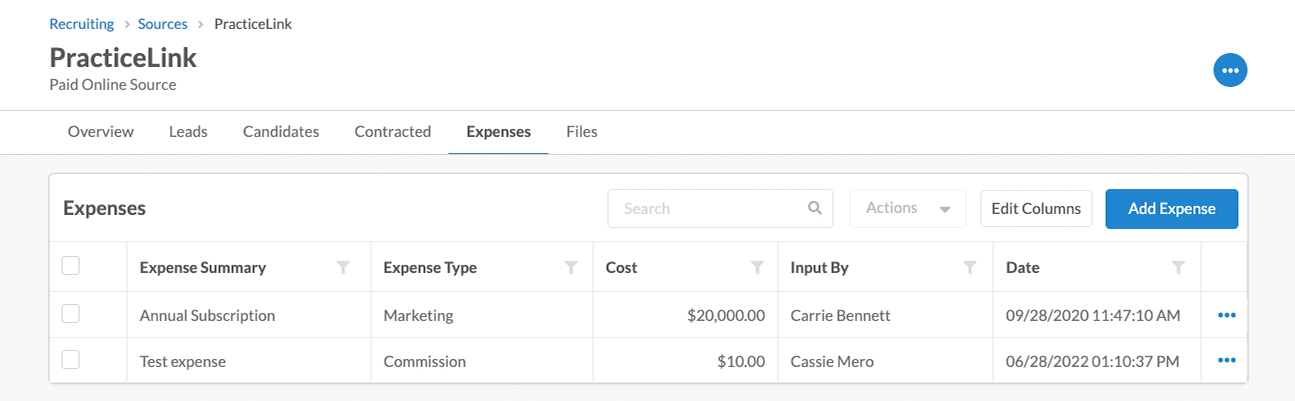Click the Edit Columns button
This screenshot has width=1295, height=401.
point(1036,209)
